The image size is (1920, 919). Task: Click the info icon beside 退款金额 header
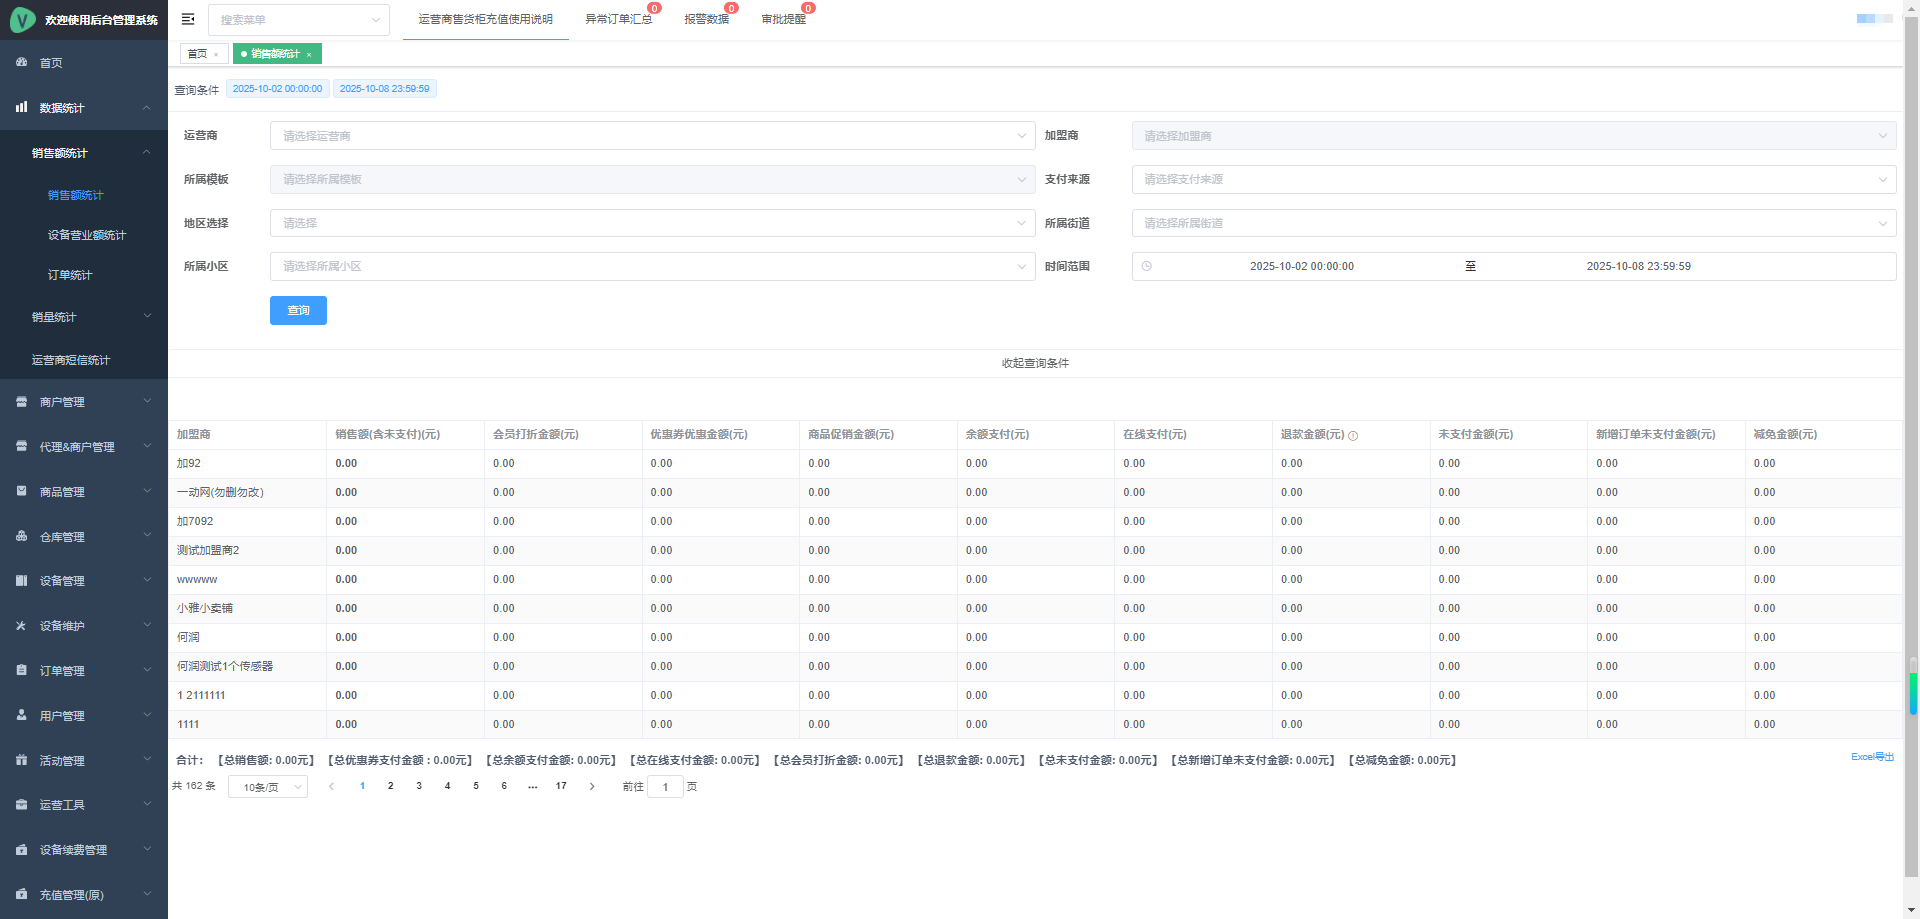click(x=1353, y=436)
